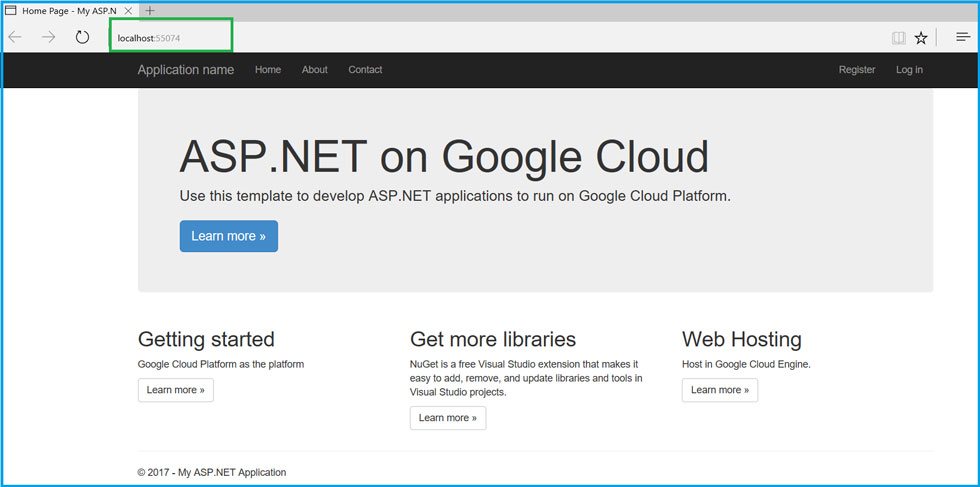
Task: Add page to favorites with star icon
Action: click(921, 38)
